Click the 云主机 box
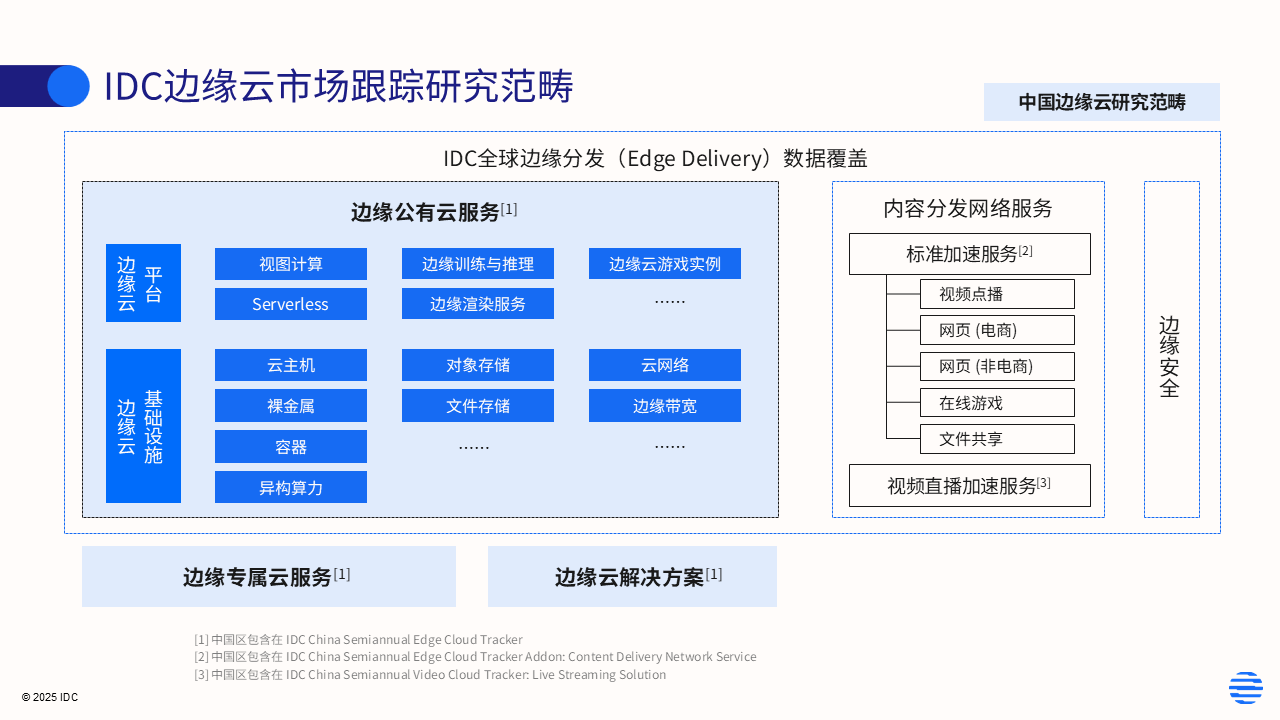Viewport: 1280px width, 720px height. click(x=291, y=365)
